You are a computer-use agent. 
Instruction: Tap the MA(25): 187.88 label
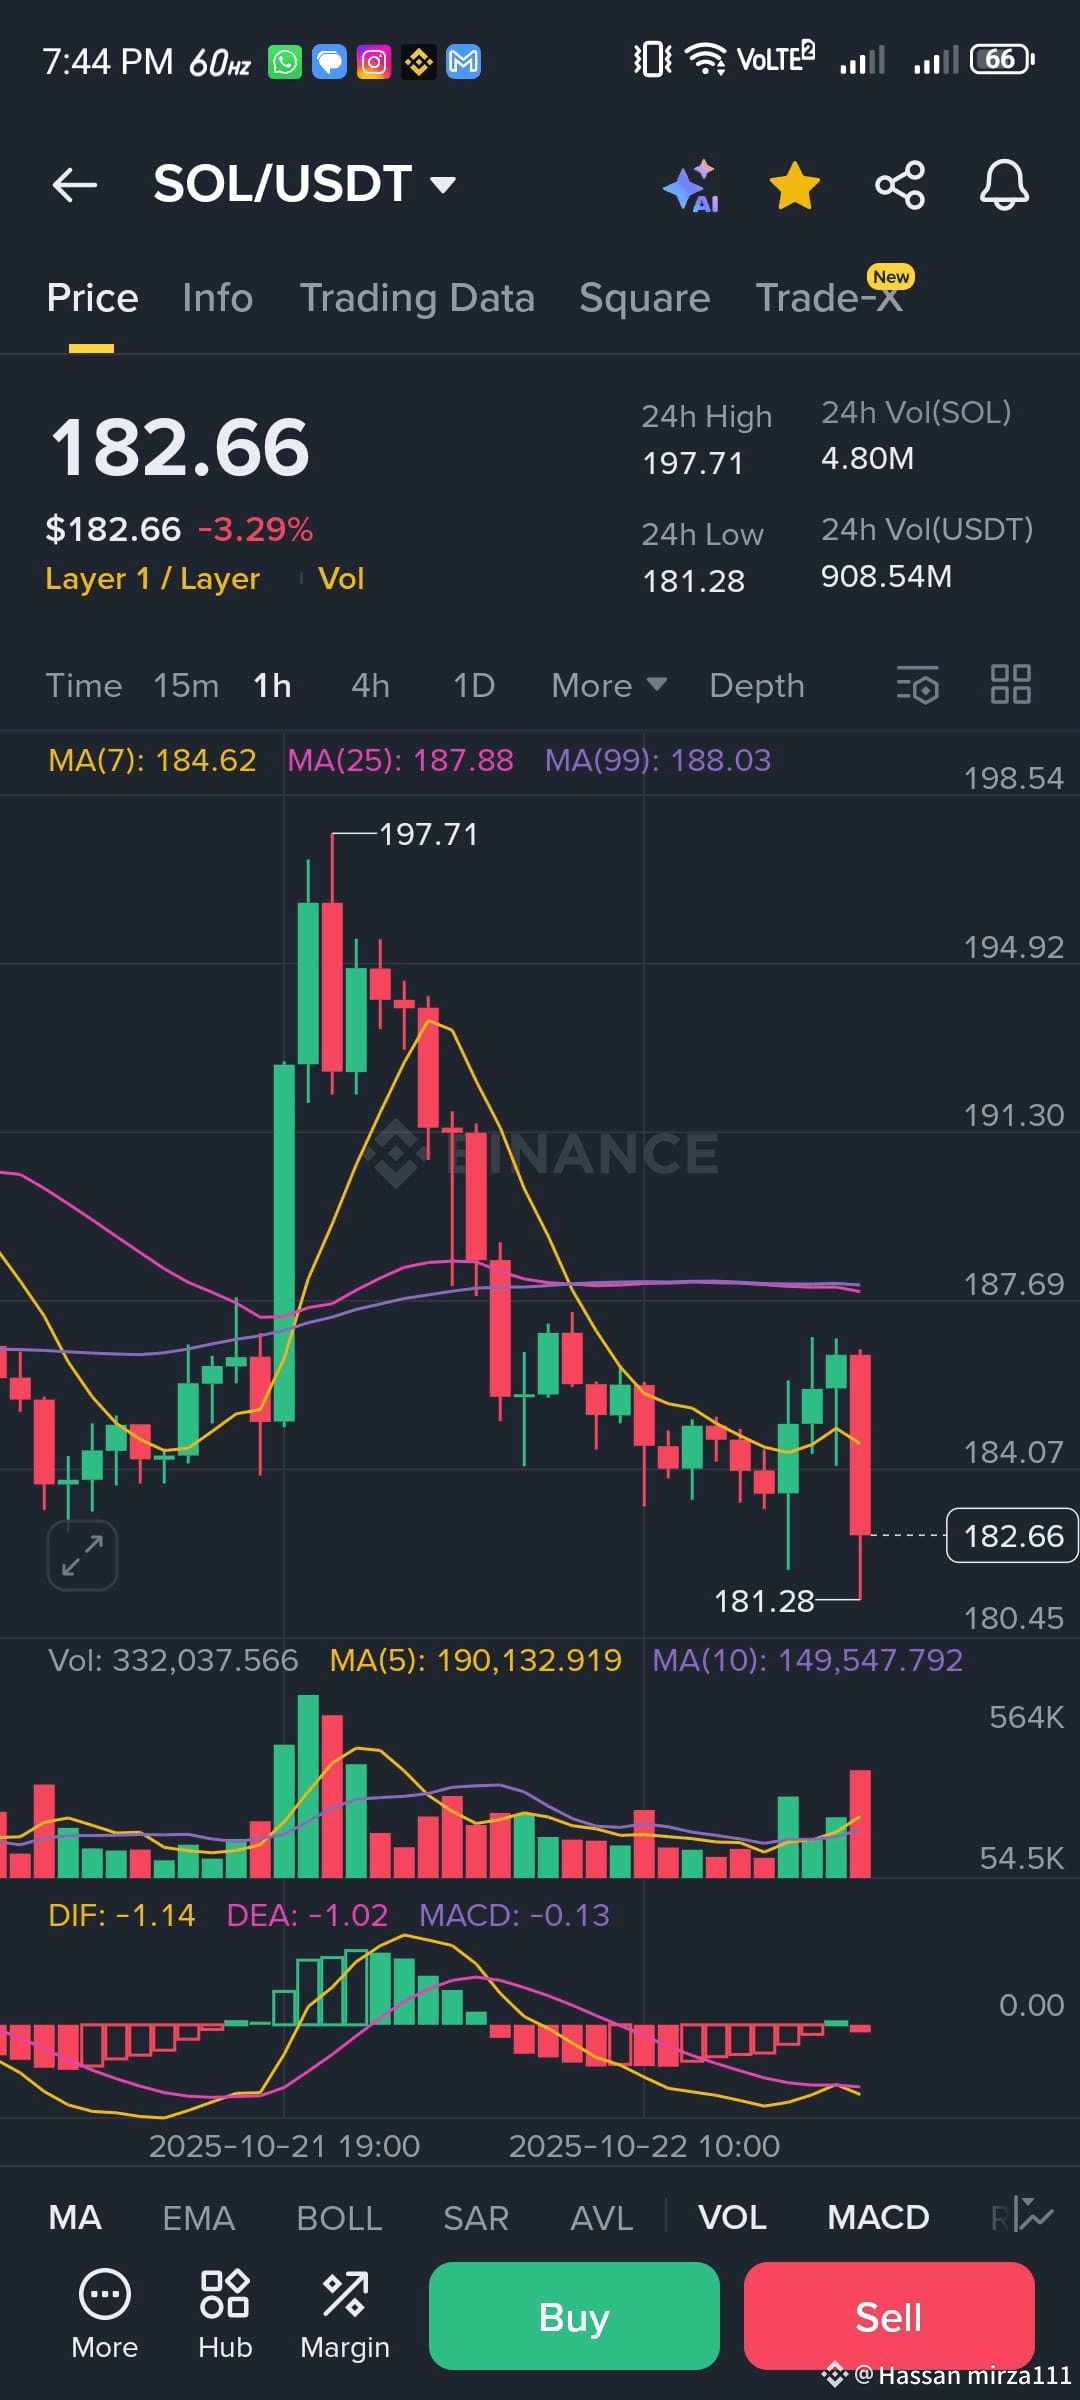pyautogui.click(x=400, y=761)
